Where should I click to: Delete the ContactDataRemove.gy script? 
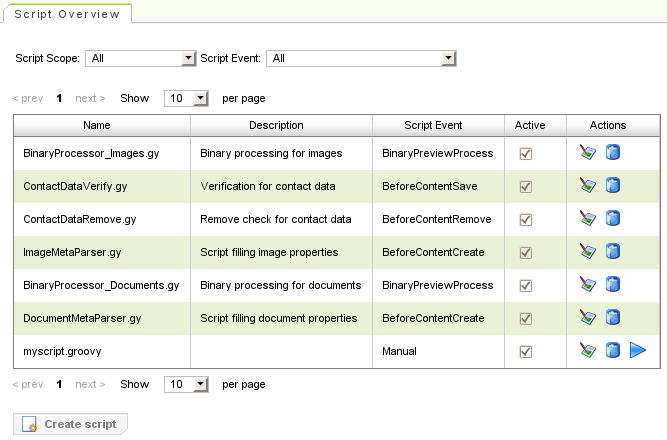coord(613,219)
